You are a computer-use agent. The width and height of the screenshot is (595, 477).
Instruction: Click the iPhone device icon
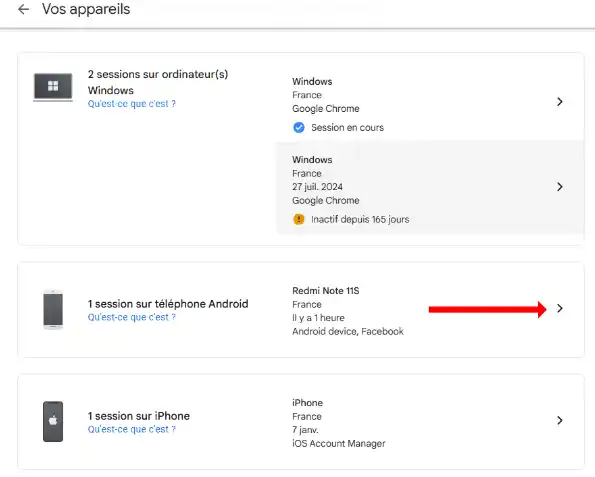point(53,421)
